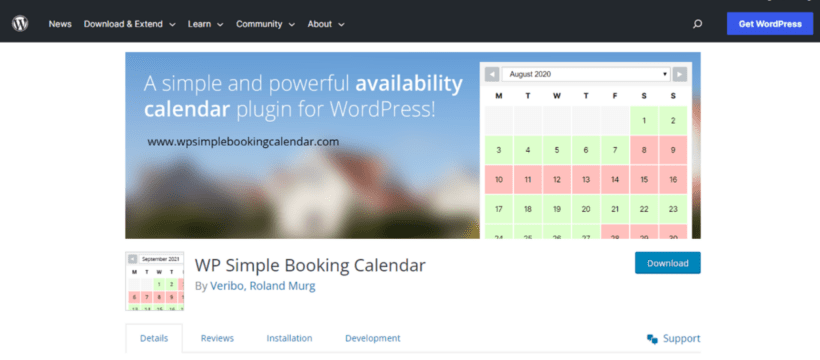Click the WordPress logo icon
Image resolution: width=820 pixels, height=360 pixels.
[20, 24]
